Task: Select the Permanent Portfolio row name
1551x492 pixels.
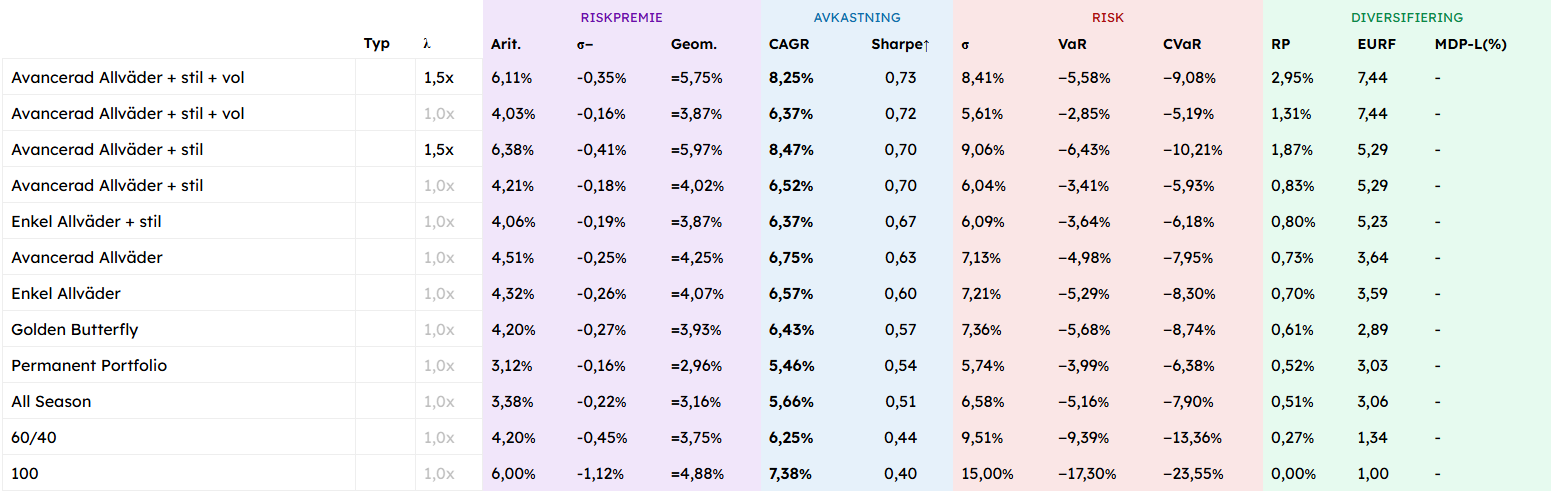Action: point(89,366)
